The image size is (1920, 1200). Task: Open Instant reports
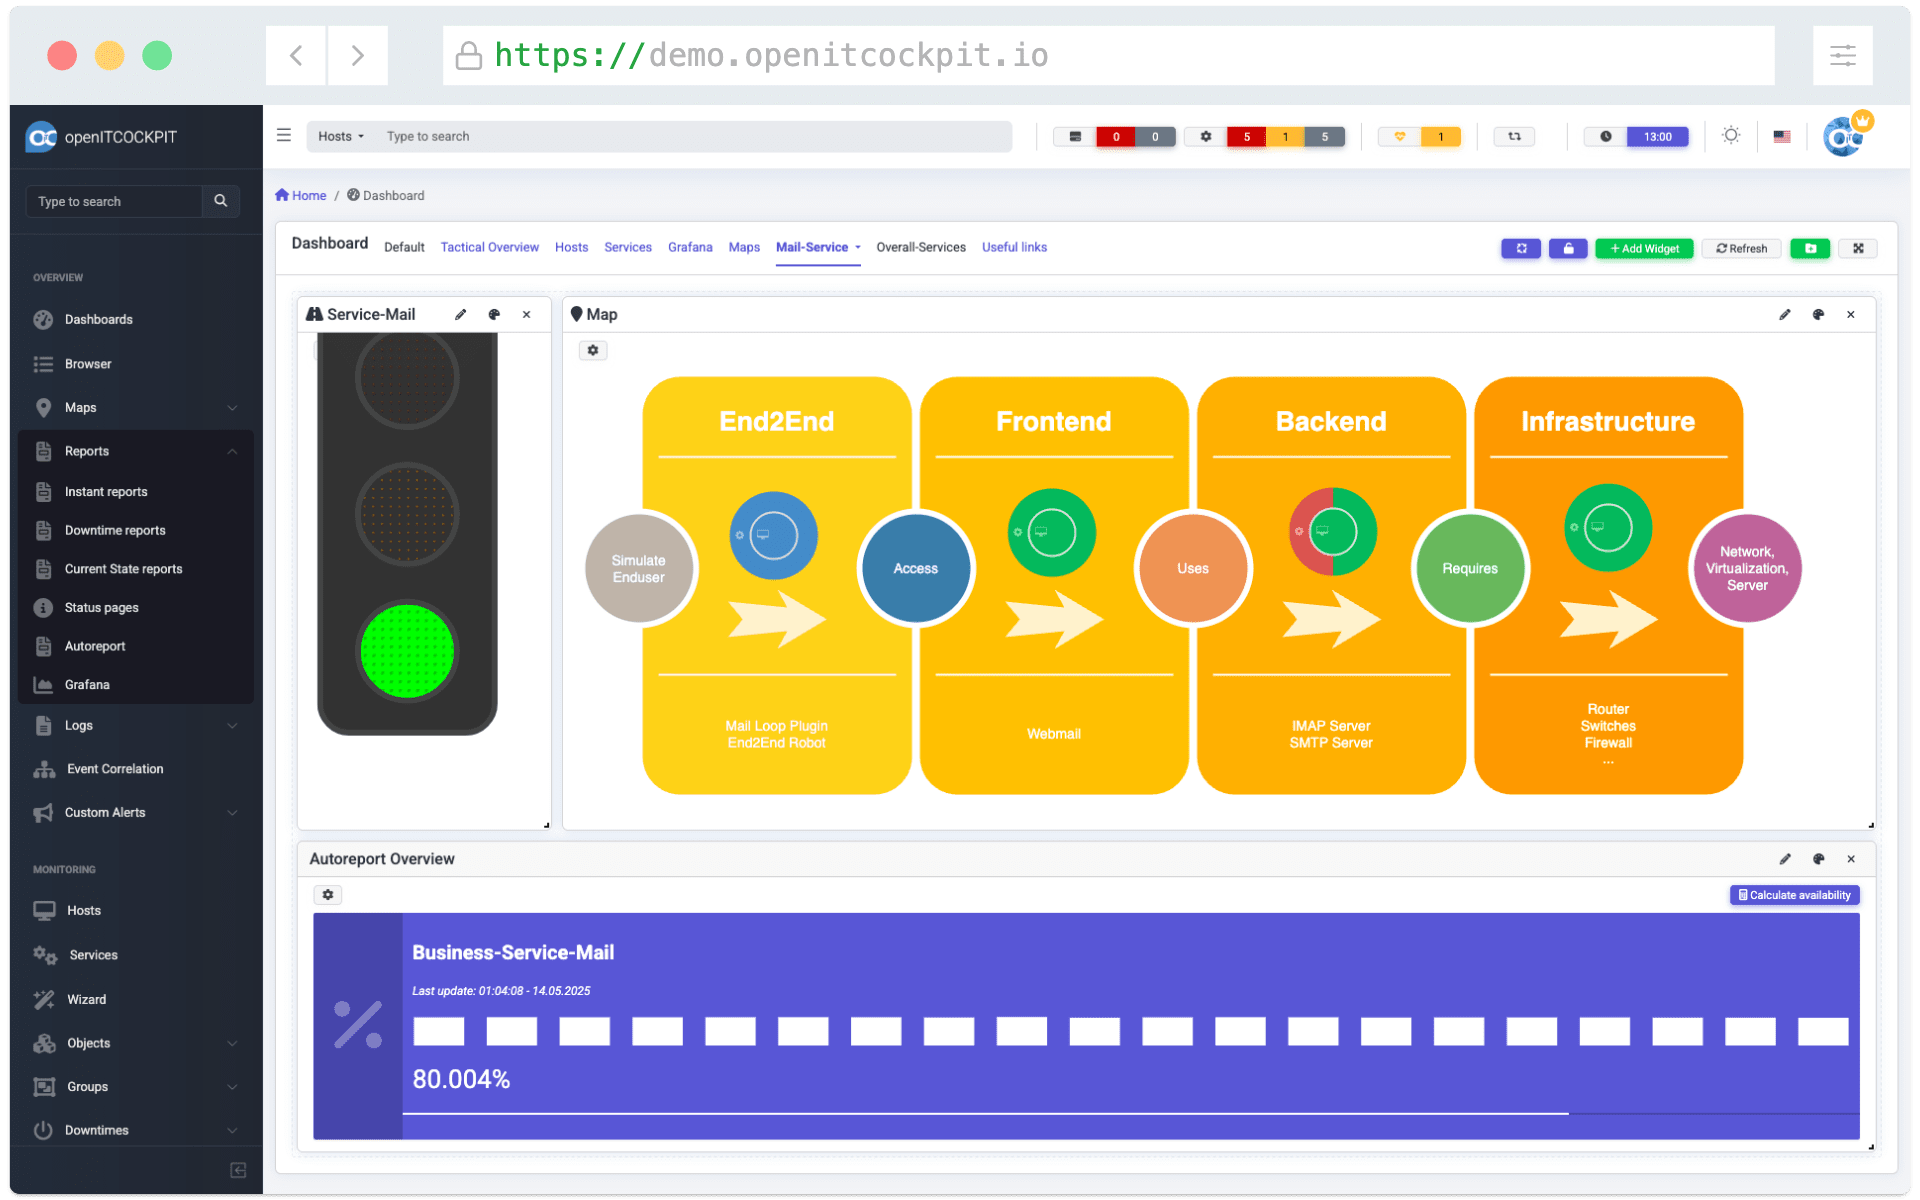coord(135,492)
